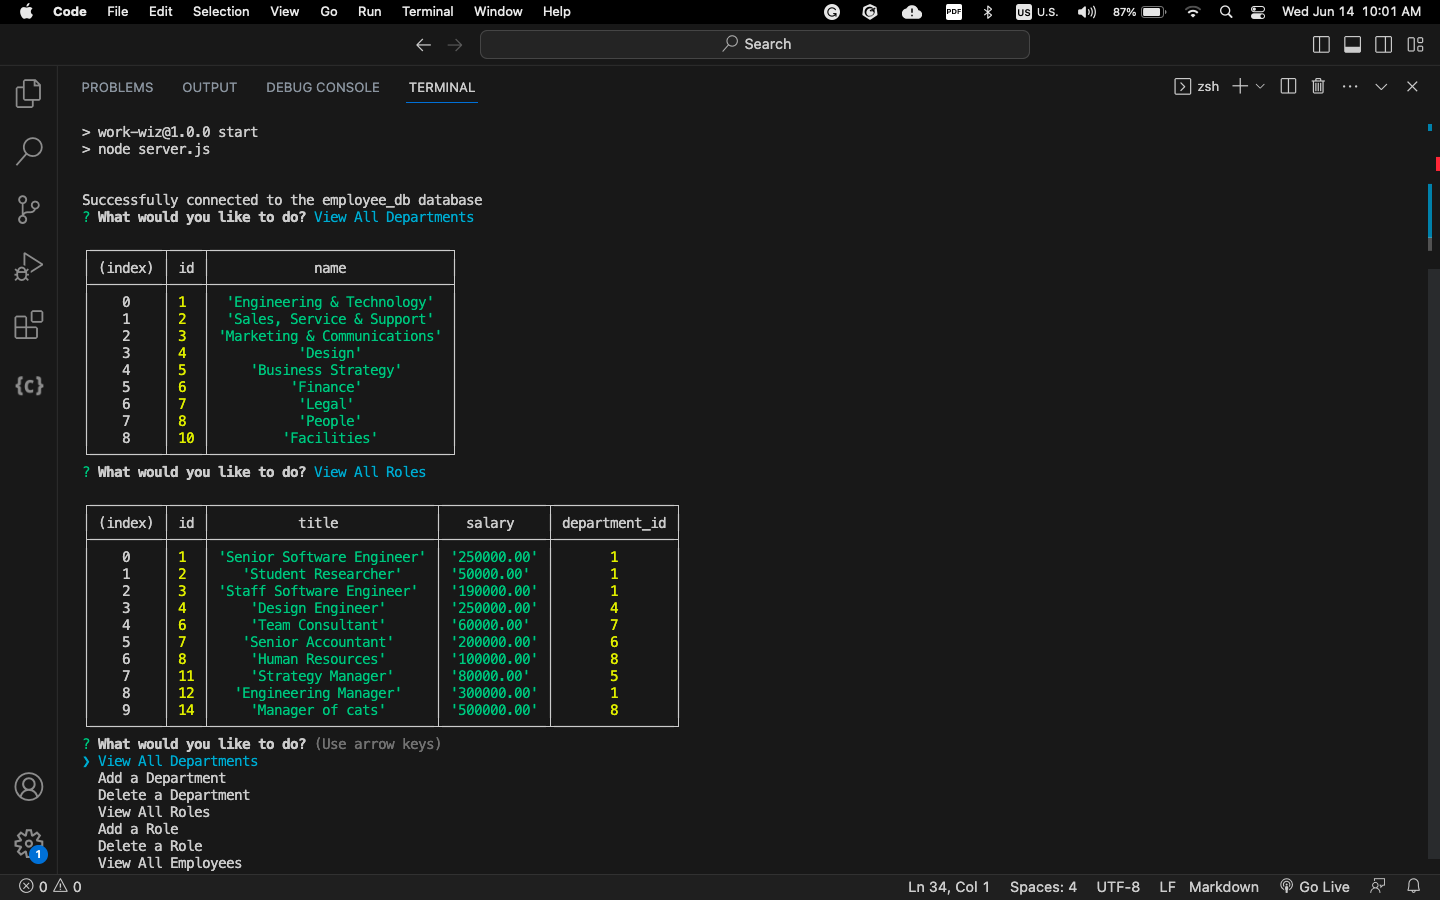The height and width of the screenshot is (900, 1440).
Task: Open the Run and Debug view
Action: [x=29, y=267]
